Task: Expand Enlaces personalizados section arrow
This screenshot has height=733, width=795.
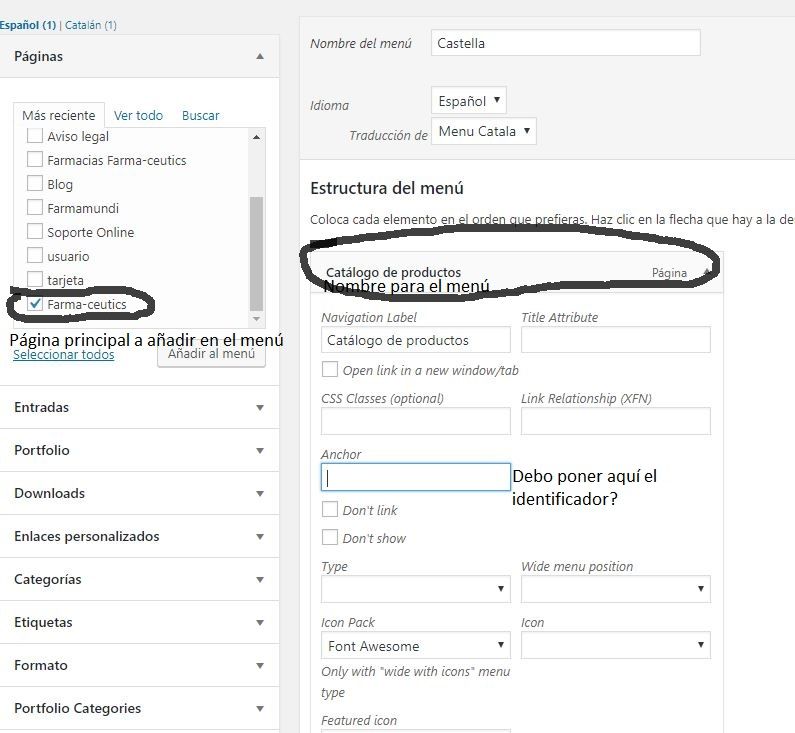Action: click(x=260, y=537)
